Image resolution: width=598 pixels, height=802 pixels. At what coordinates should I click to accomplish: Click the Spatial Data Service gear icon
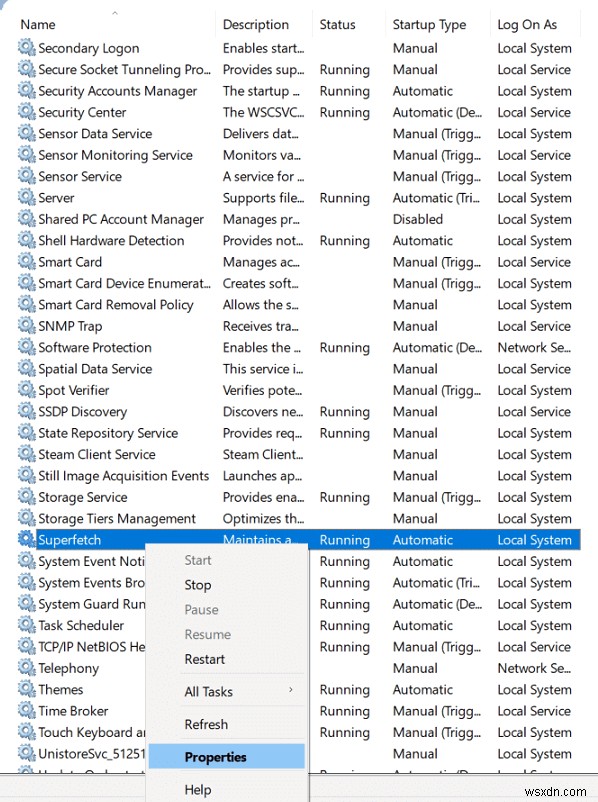pos(27,368)
